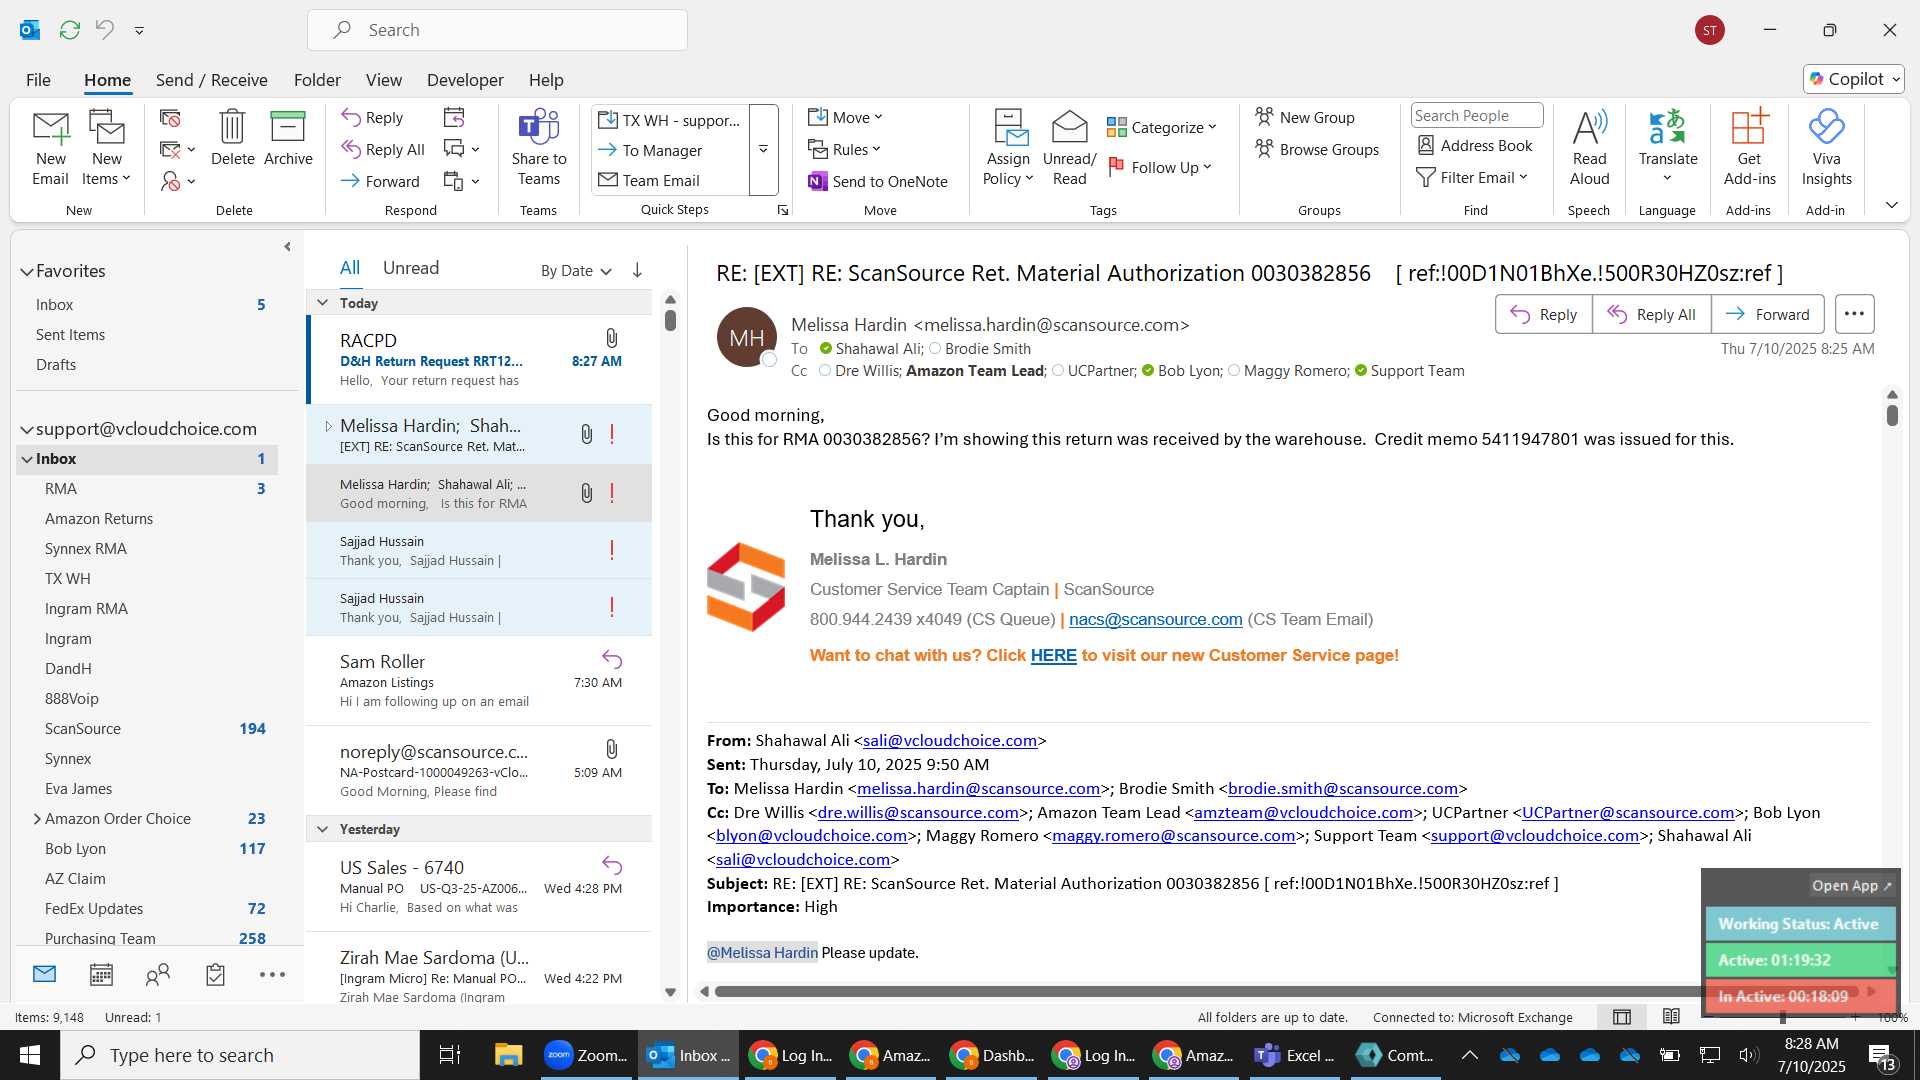Open By Date sort dropdown
1920x1080 pixels.
[576, 270]
